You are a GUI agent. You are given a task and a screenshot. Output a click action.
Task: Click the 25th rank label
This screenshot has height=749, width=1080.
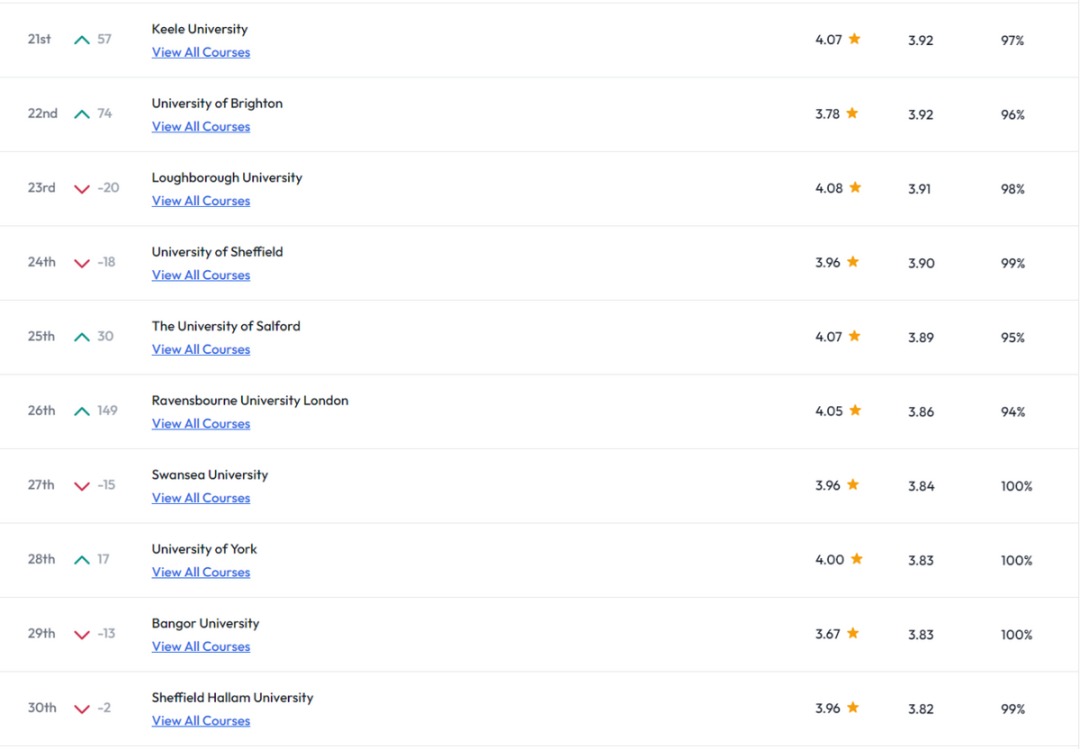click(x=41, y=337)
